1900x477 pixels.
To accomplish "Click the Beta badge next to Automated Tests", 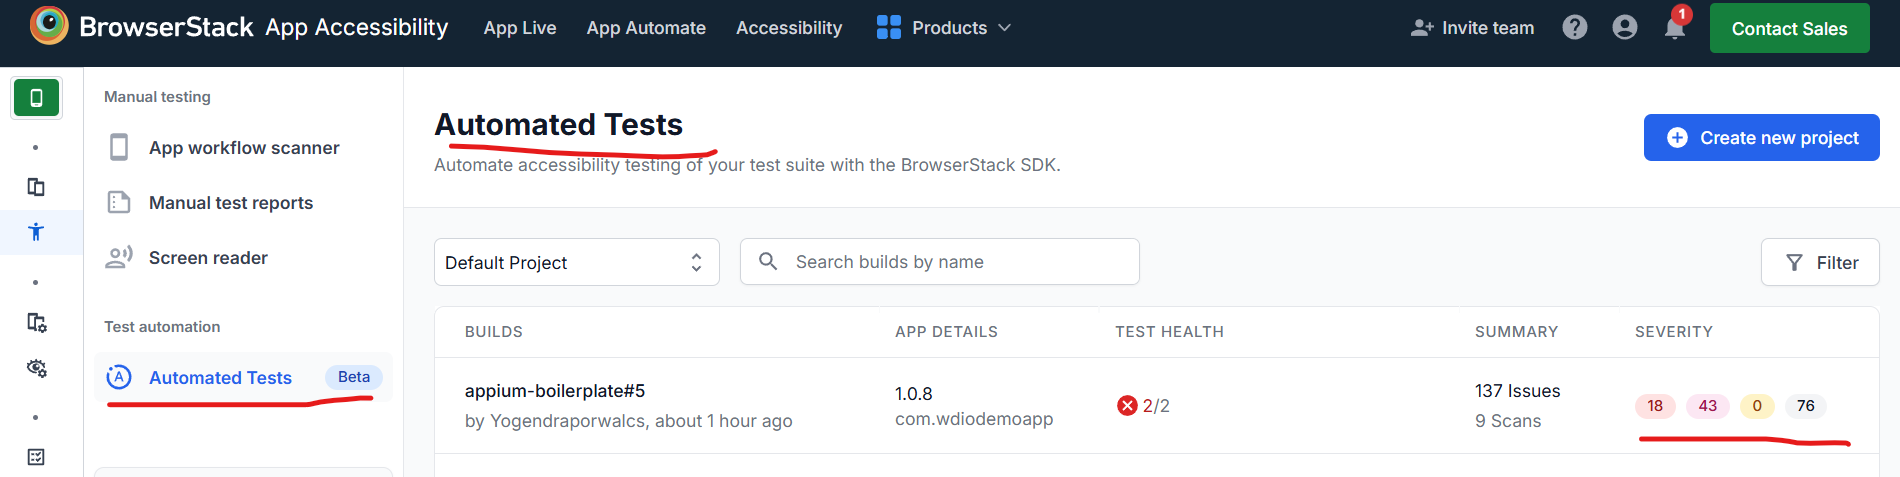I will (354, 377).
